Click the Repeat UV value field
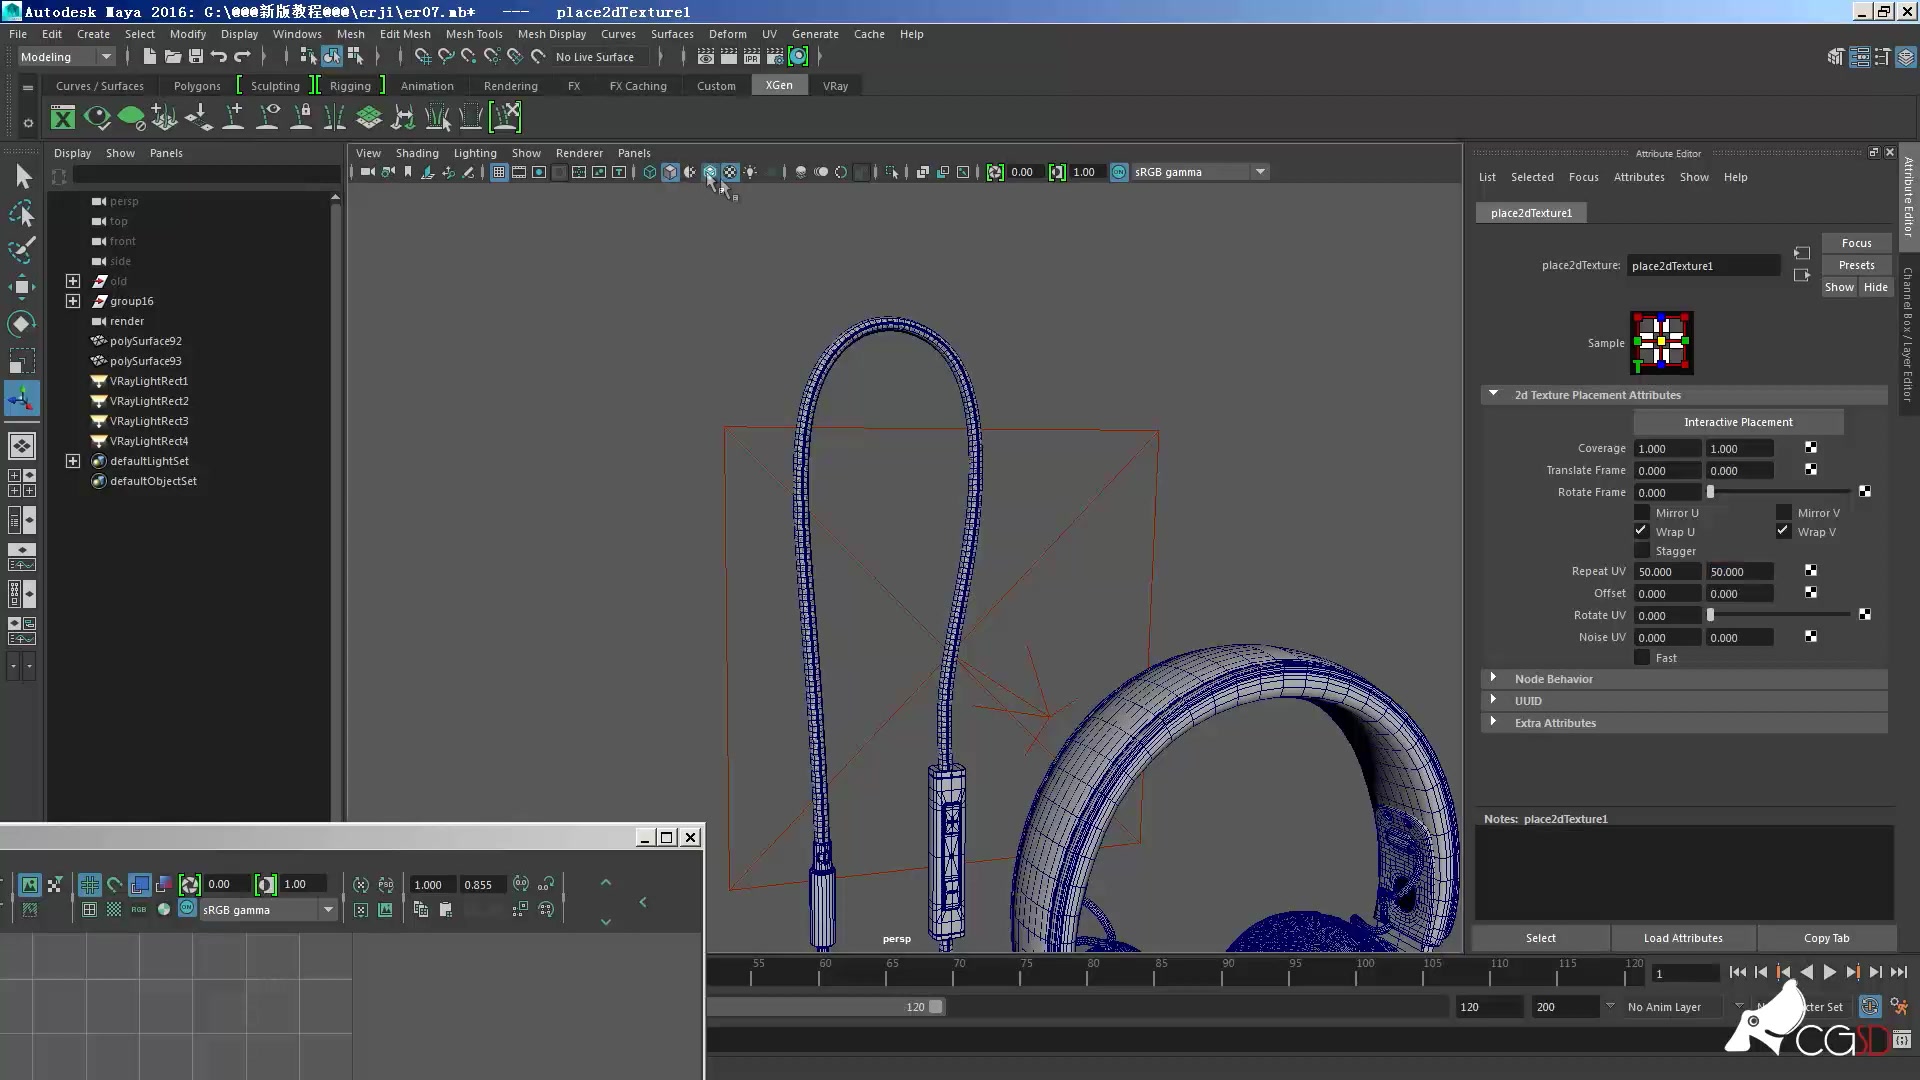 point(1665,571)
